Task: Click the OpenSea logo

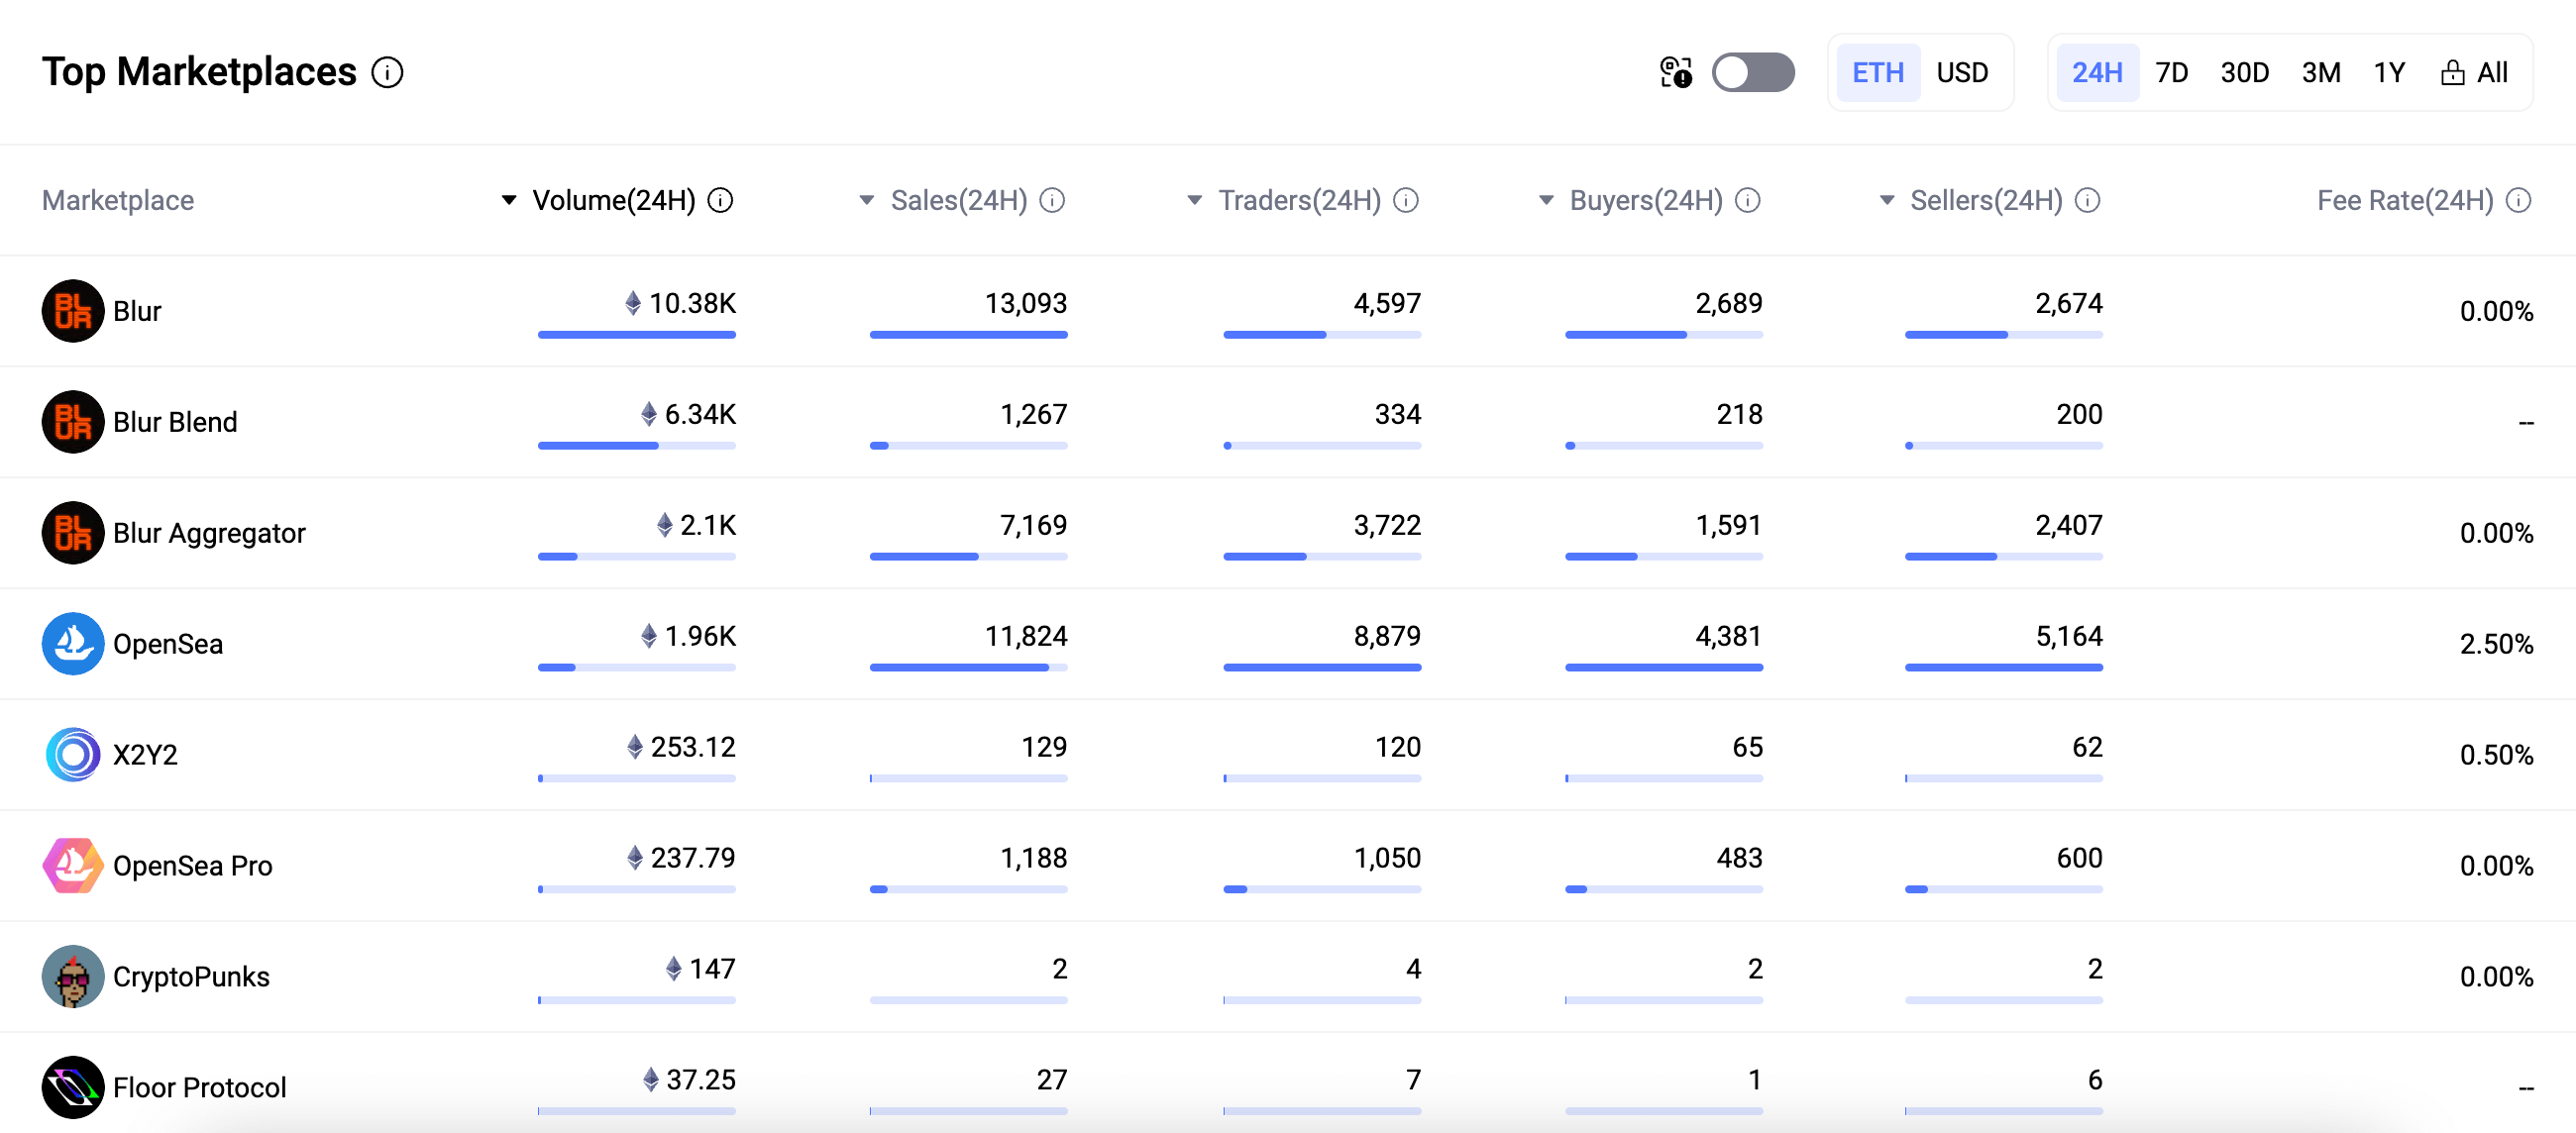Action: [x=73, y=644]
